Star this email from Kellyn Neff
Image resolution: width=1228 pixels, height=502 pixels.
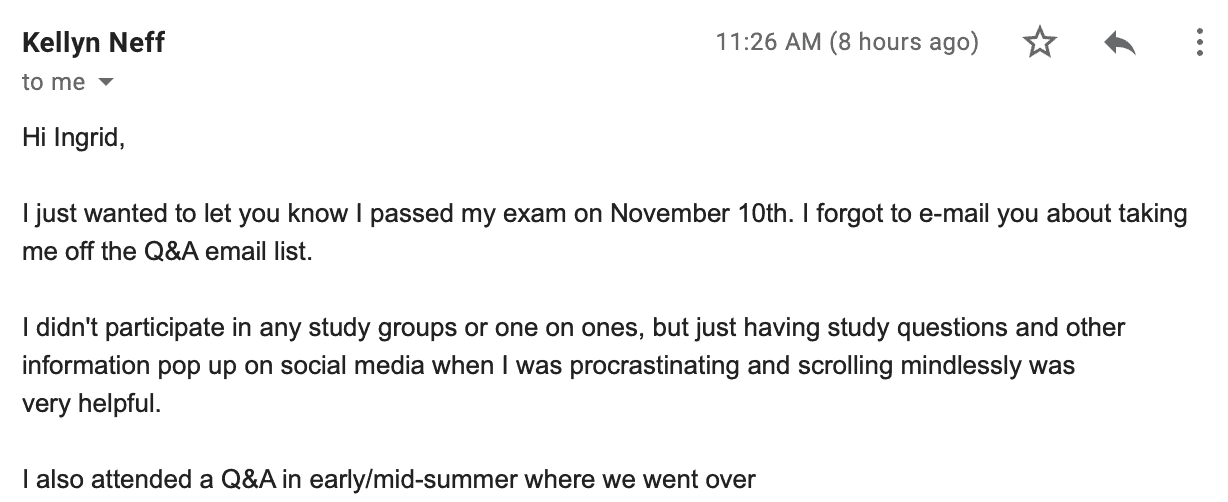tap(1041, 43)
